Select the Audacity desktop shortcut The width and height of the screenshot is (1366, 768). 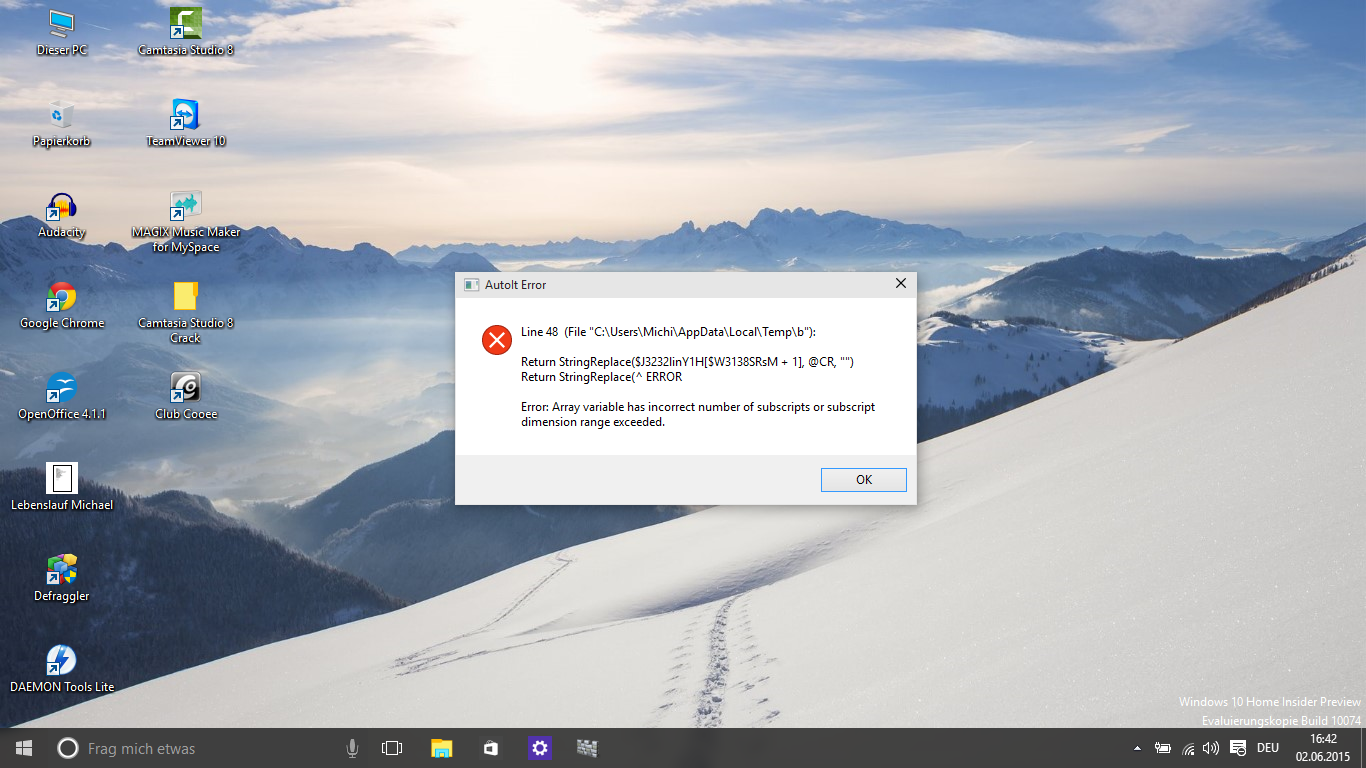[62, 215]
